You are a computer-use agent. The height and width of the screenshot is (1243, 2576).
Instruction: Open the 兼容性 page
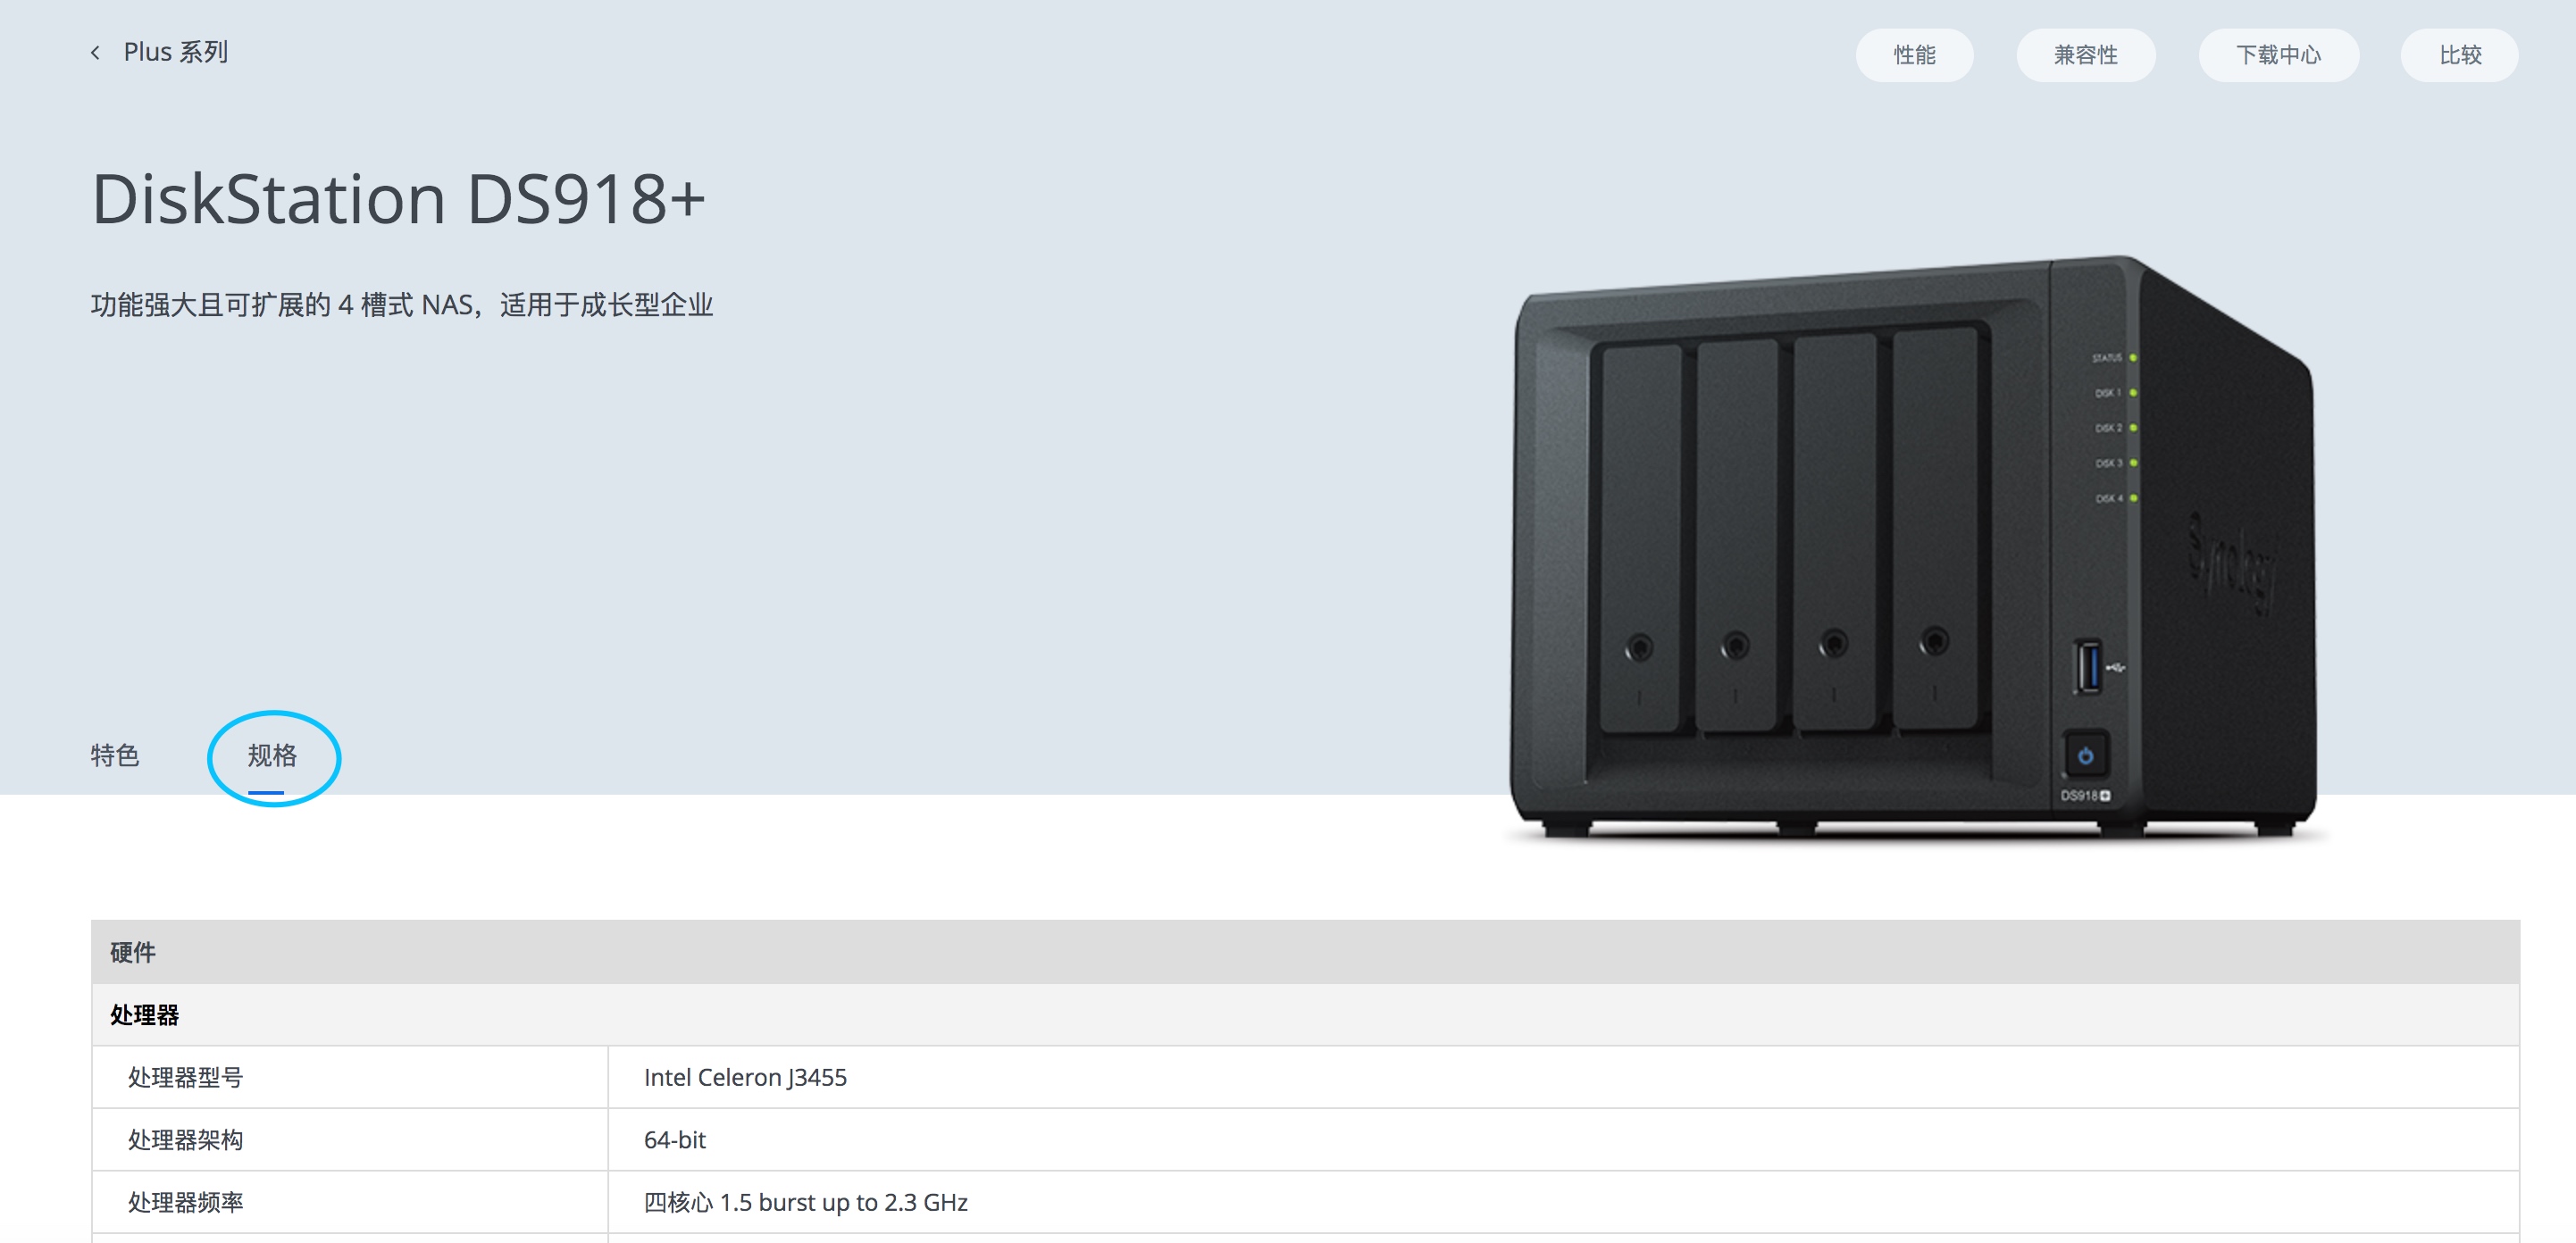[2085, 55]
